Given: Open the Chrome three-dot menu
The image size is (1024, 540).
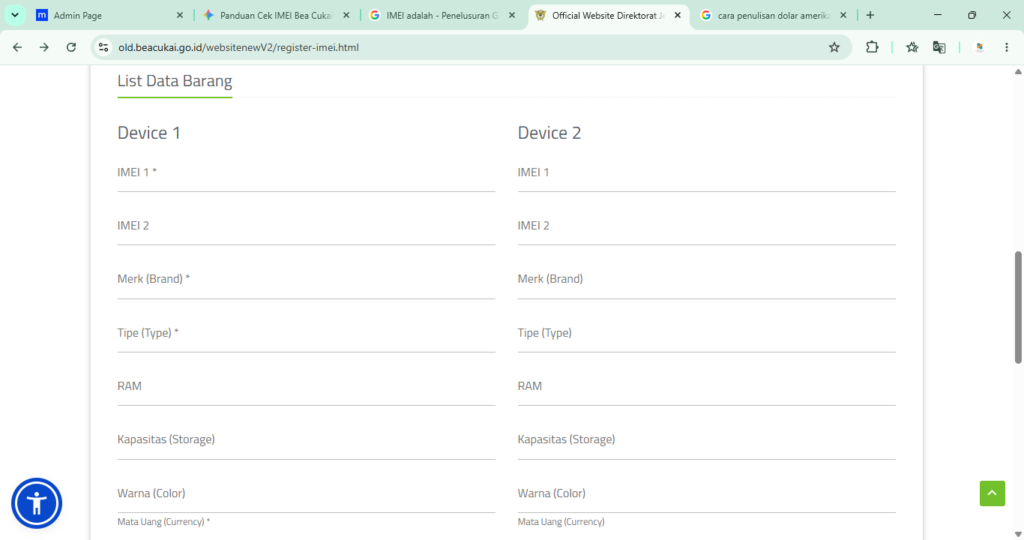Looking at the screenshot, I should pos(1006,47).
